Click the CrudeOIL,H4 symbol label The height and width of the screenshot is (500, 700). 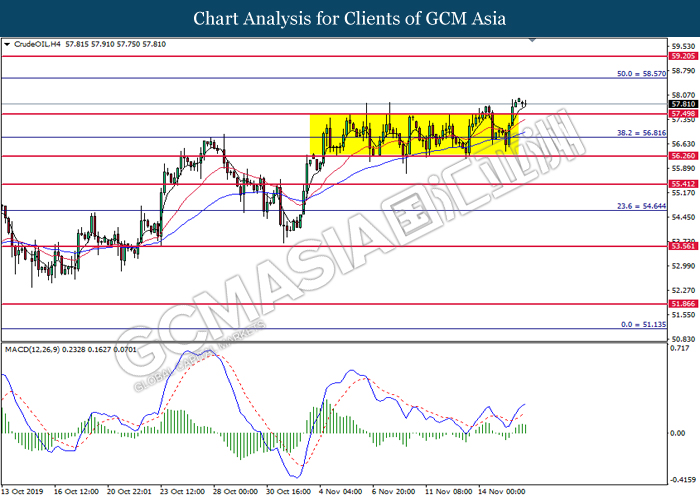click(x=38, y=44)
